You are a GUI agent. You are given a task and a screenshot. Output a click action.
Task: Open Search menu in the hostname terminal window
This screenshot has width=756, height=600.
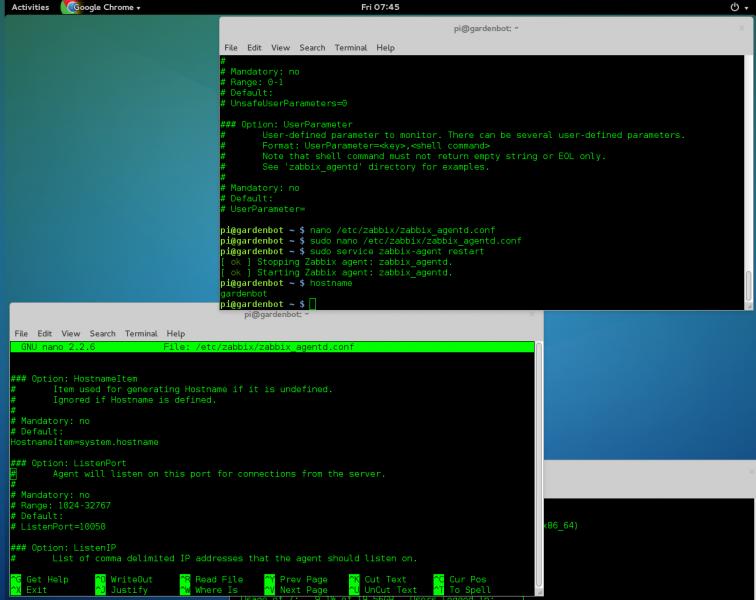tap(312, 47)
